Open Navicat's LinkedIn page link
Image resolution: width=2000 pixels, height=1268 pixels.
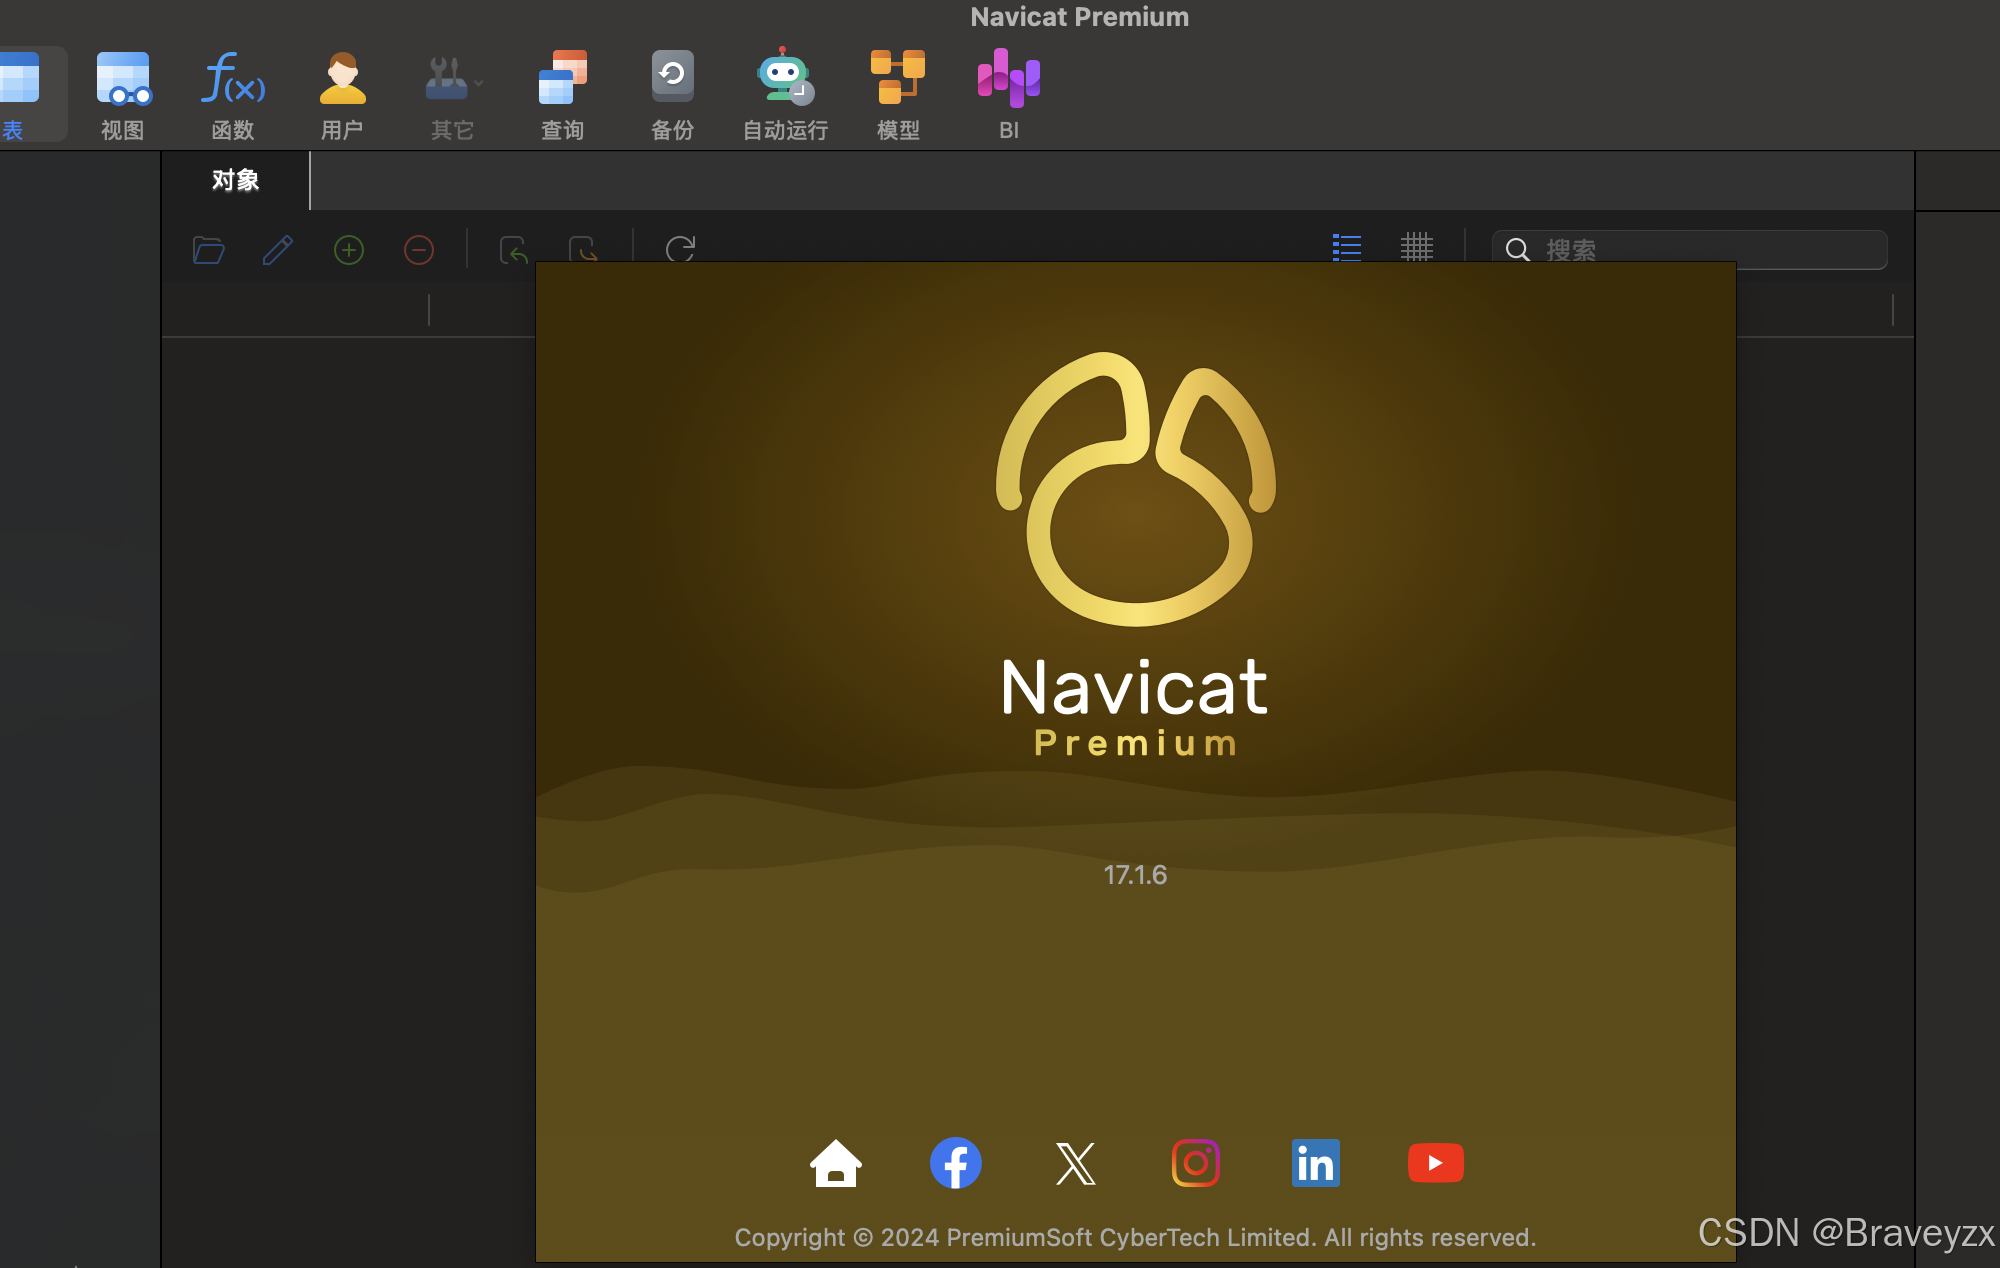1315,1163
